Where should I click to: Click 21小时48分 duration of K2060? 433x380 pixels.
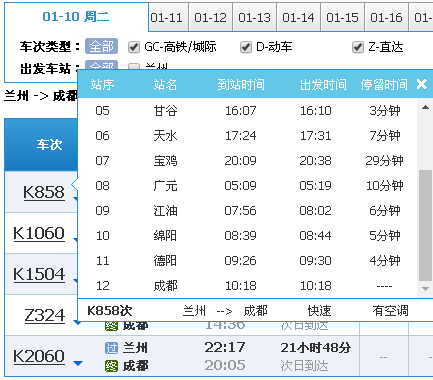point(315,348)
